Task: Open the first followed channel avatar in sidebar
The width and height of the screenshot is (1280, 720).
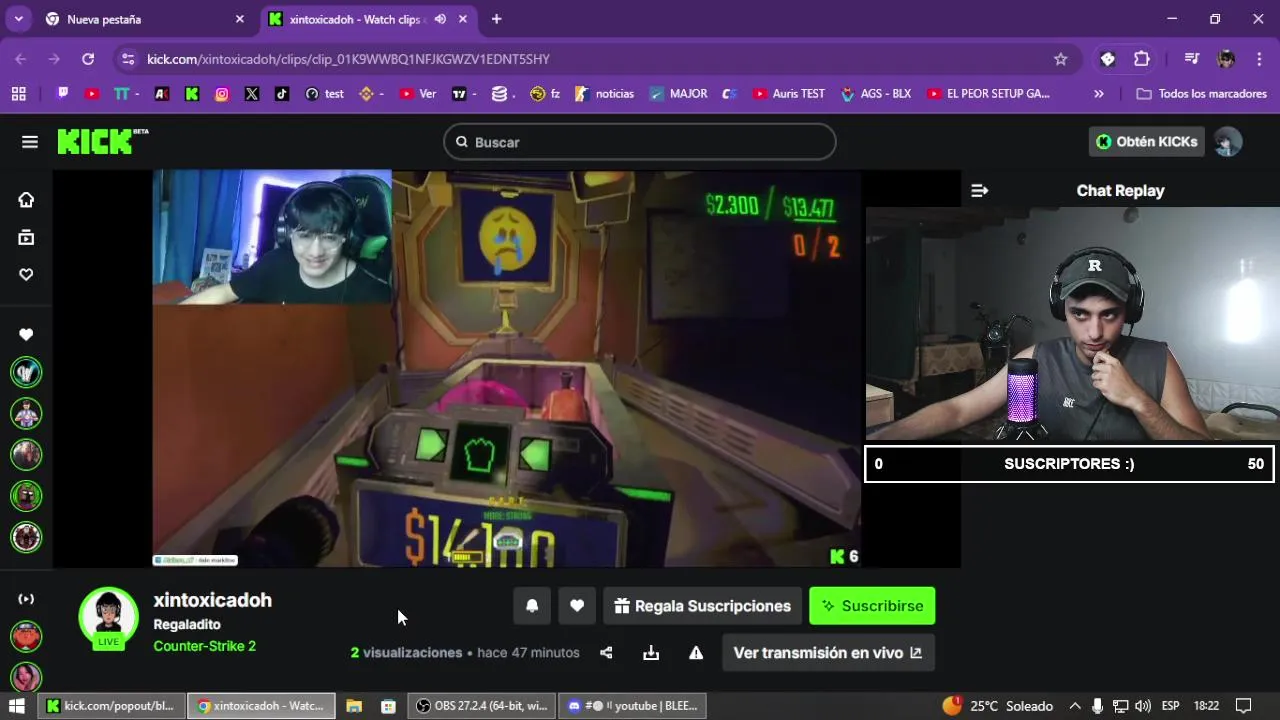Action: 26,372
